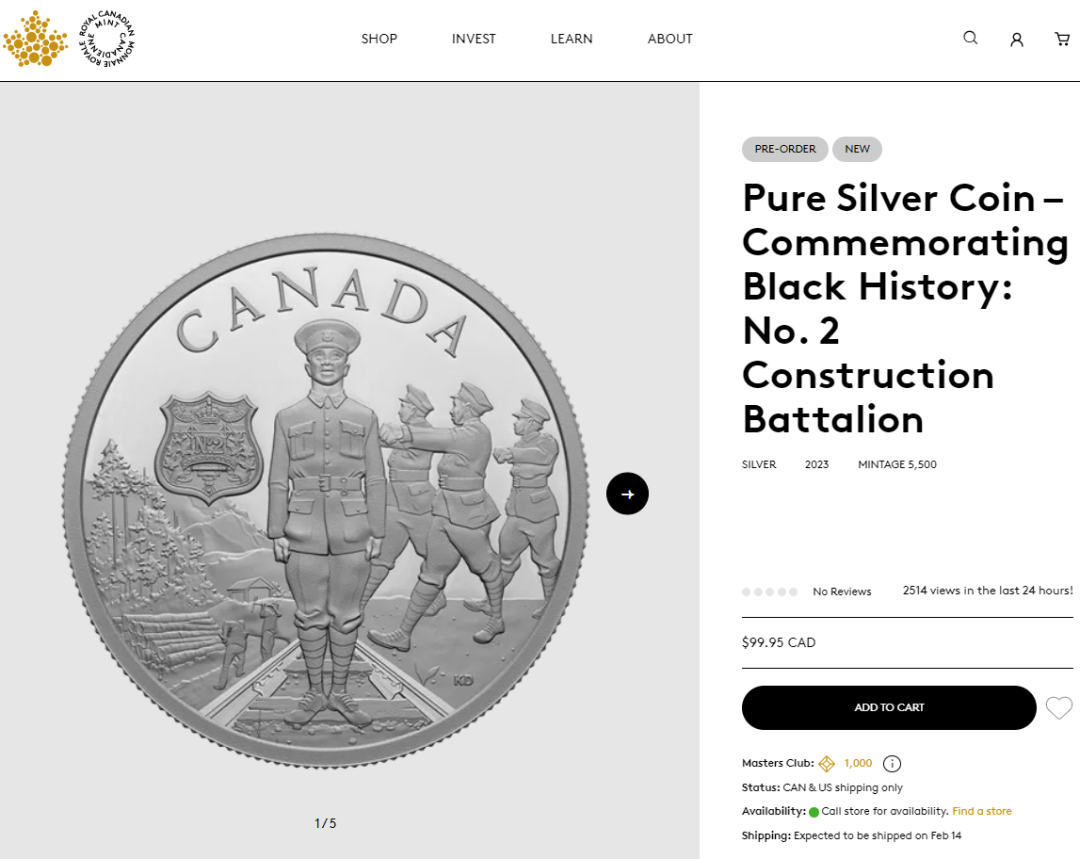Viewport: 1080px width, 859px height.
Task: Click the No Reviews text
Action: click(841, 592)
